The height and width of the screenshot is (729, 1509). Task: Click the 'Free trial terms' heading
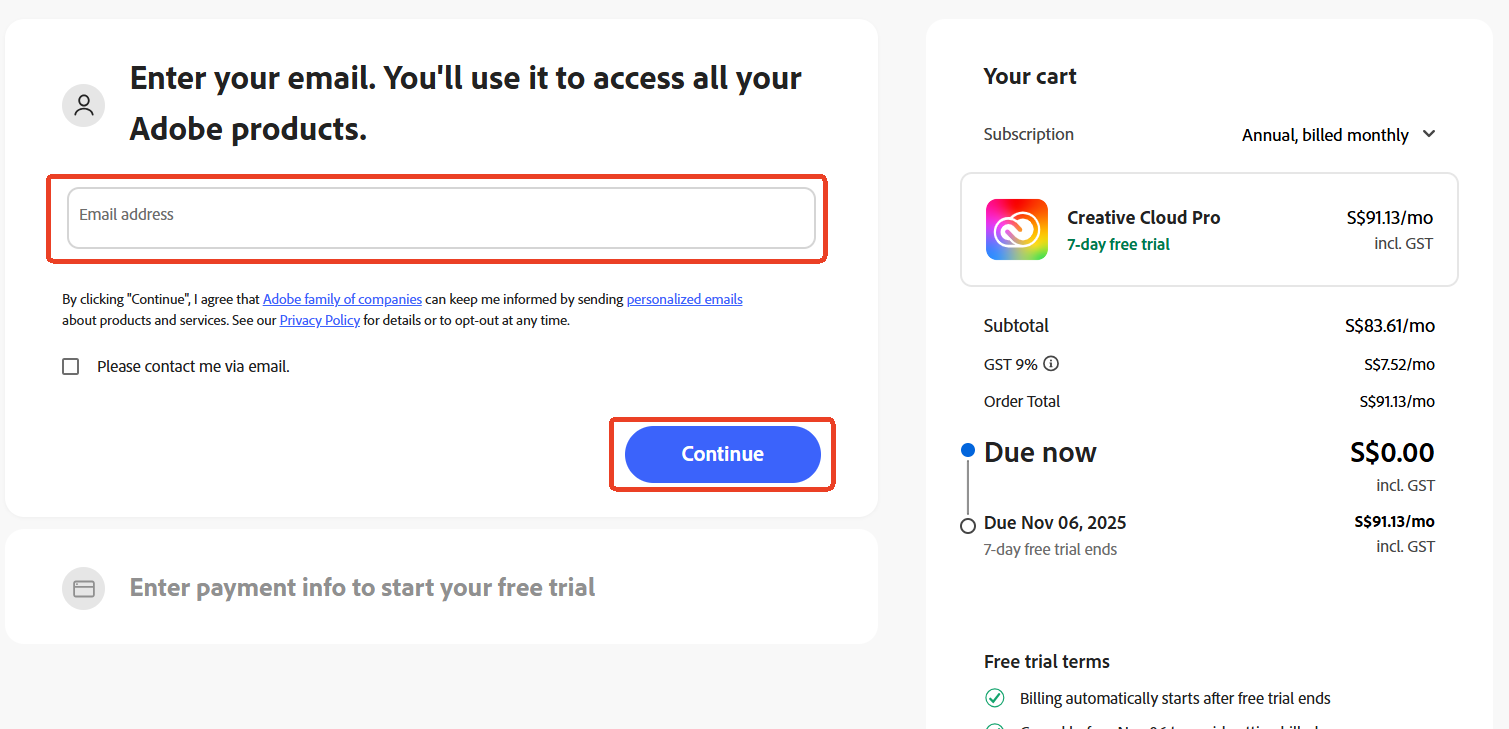1047,661
